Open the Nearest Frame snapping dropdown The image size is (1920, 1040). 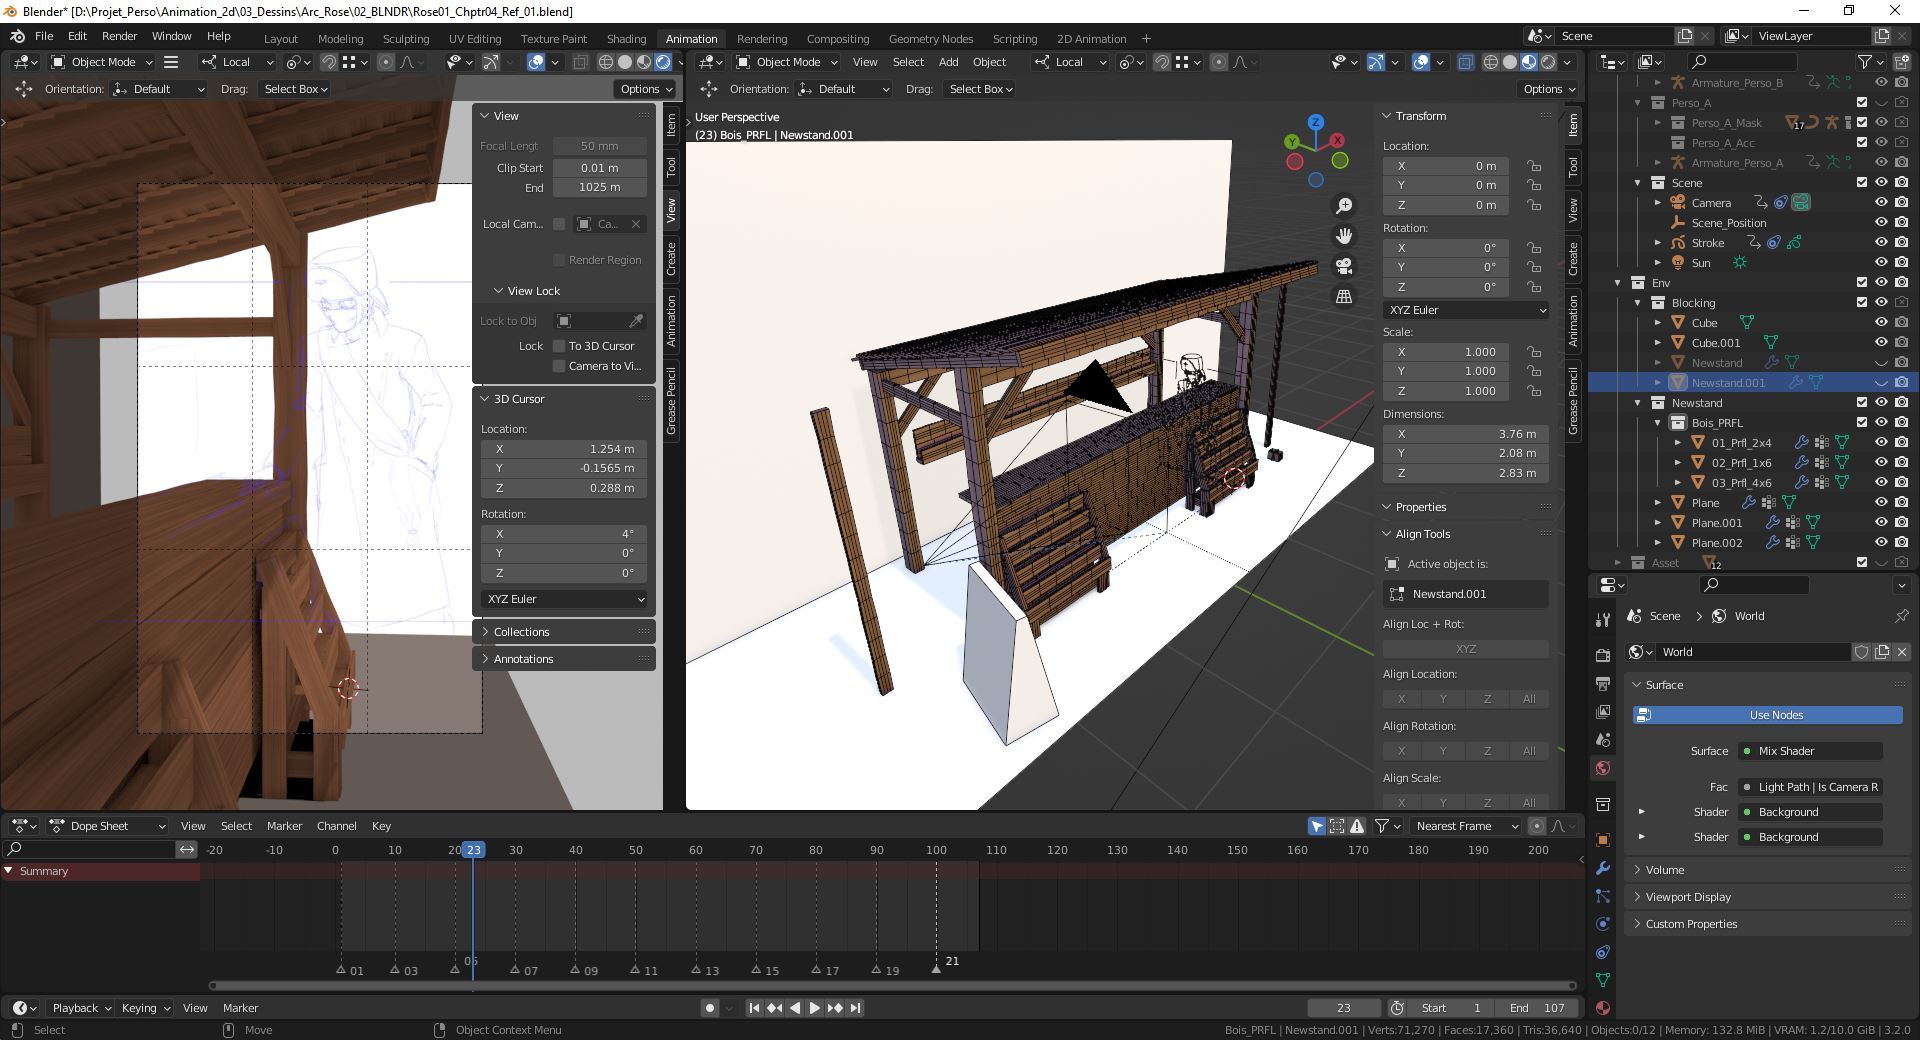point(1466,826)
